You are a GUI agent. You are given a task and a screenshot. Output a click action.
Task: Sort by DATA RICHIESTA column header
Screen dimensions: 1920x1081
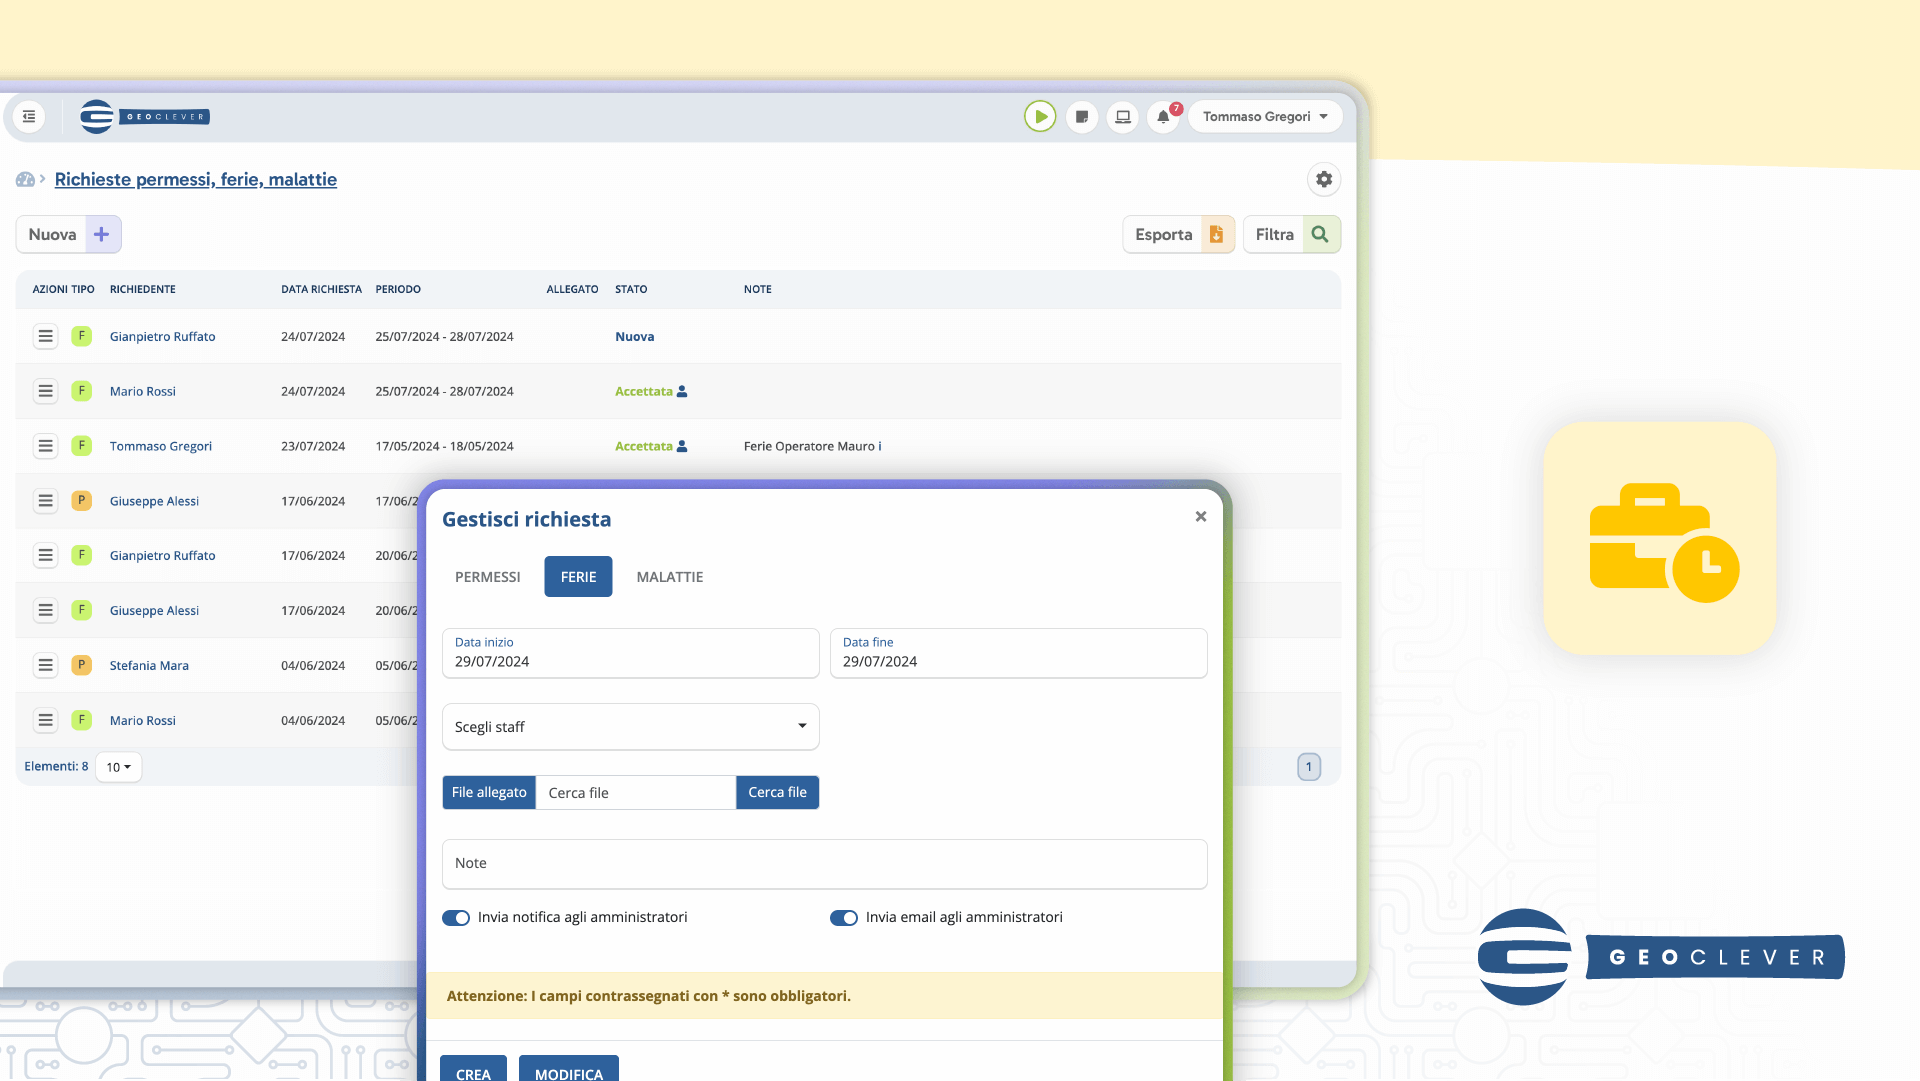click(321, 290)
